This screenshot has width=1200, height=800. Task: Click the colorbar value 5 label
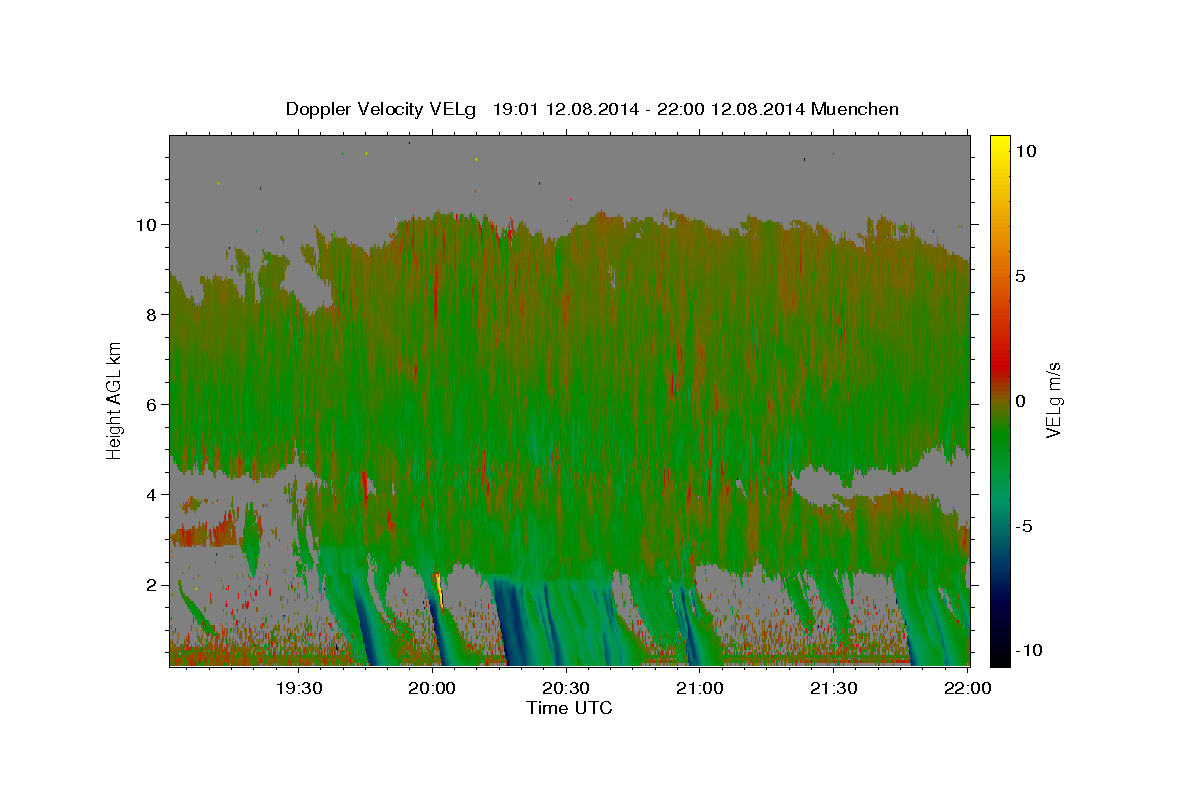1020,275
